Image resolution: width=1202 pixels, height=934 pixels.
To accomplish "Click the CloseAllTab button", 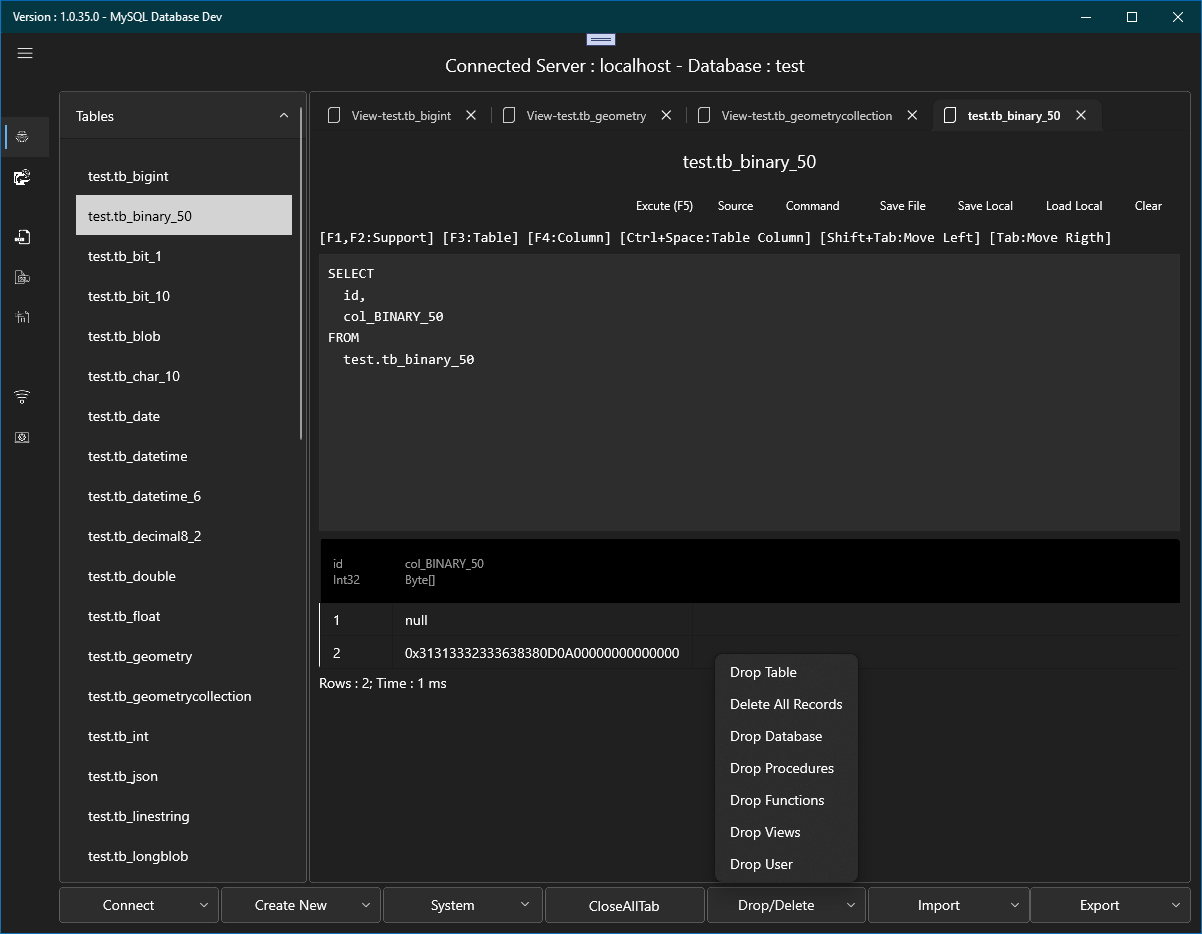I will (624, 905).
